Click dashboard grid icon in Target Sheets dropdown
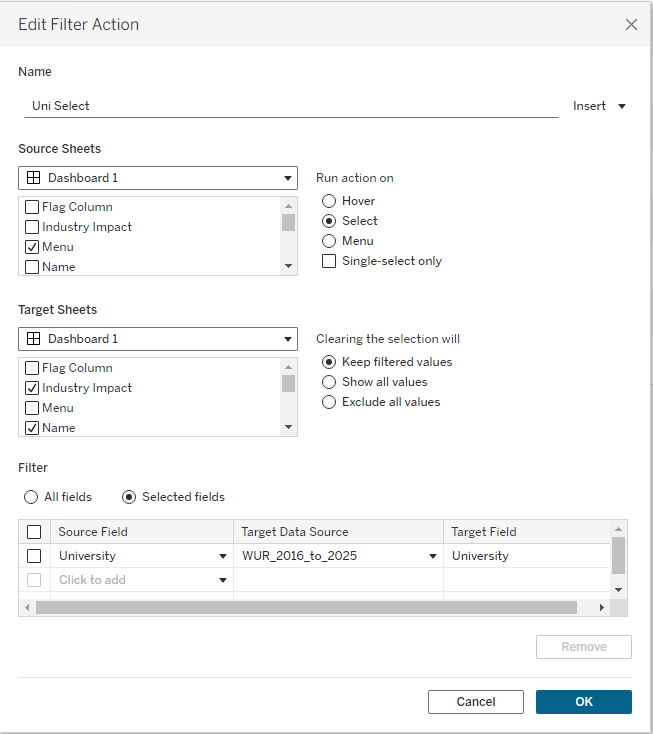Image resolution: width=653 pixels, height=734 pixels. click(x=33, y=339)
